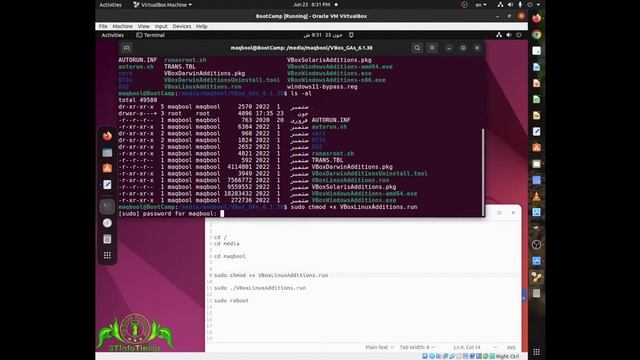Screen dimensions: 640x360
Task: Click VirtualBox optical disk status icon
Action: [432, 356]
